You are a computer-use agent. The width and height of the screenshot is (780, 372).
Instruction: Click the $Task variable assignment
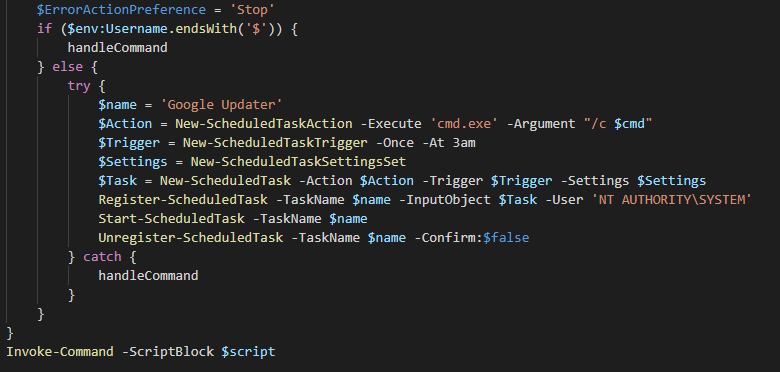coord(117,181)
